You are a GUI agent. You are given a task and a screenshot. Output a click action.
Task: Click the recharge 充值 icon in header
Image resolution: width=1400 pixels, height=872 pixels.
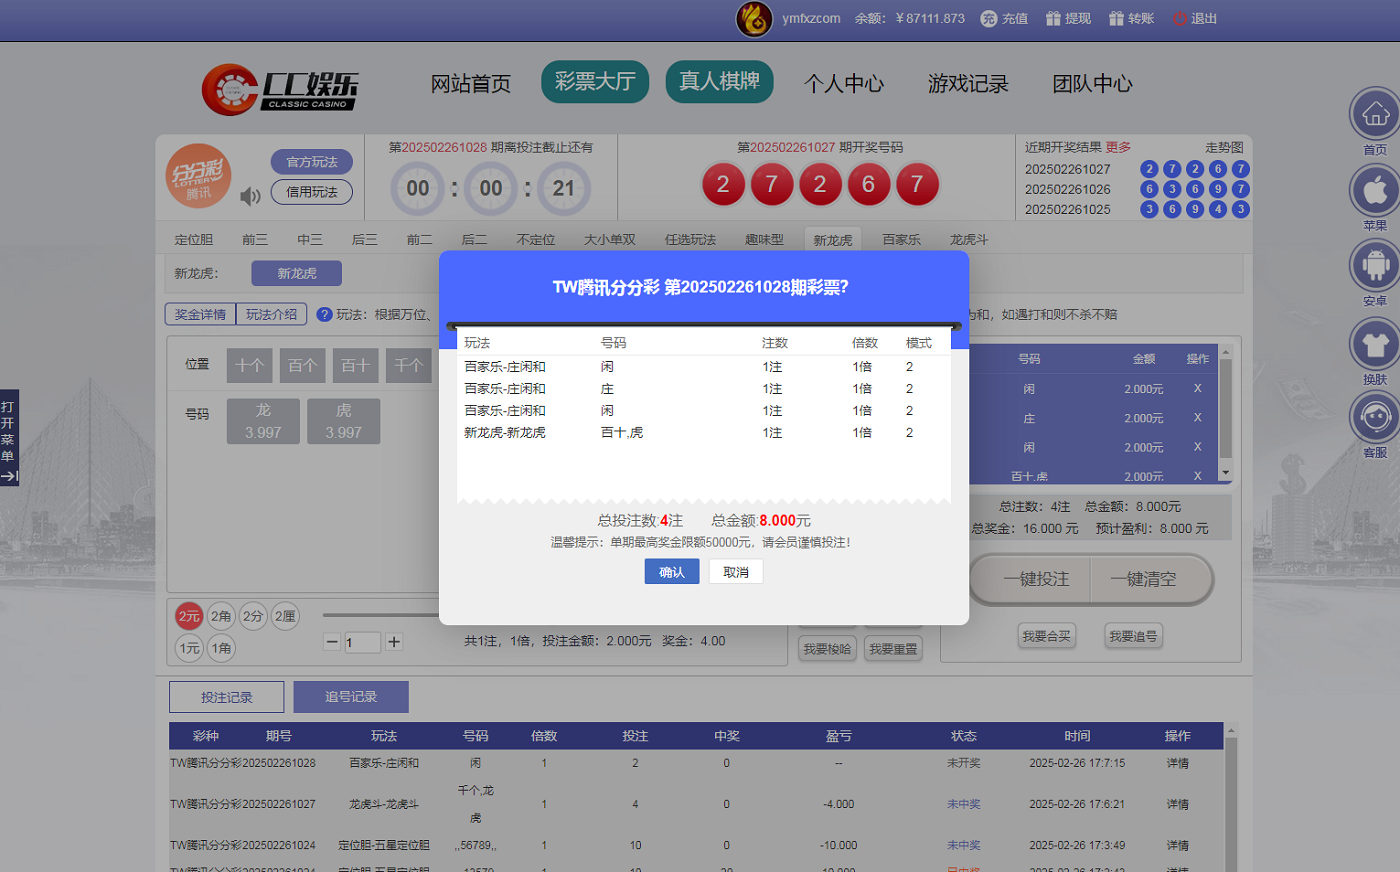989,19
